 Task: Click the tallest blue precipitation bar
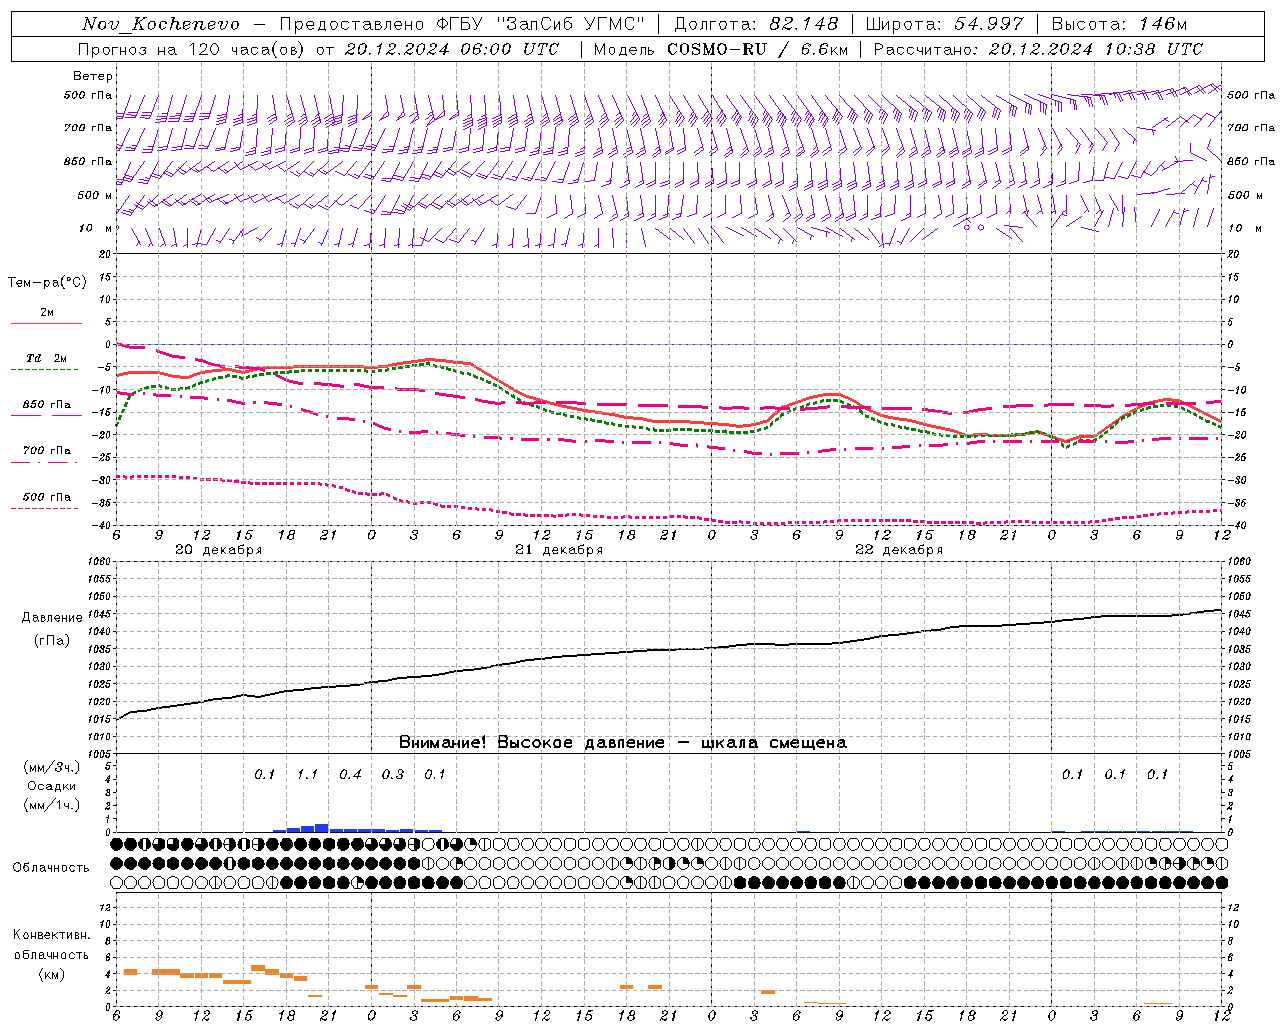(x=321, y=828)
